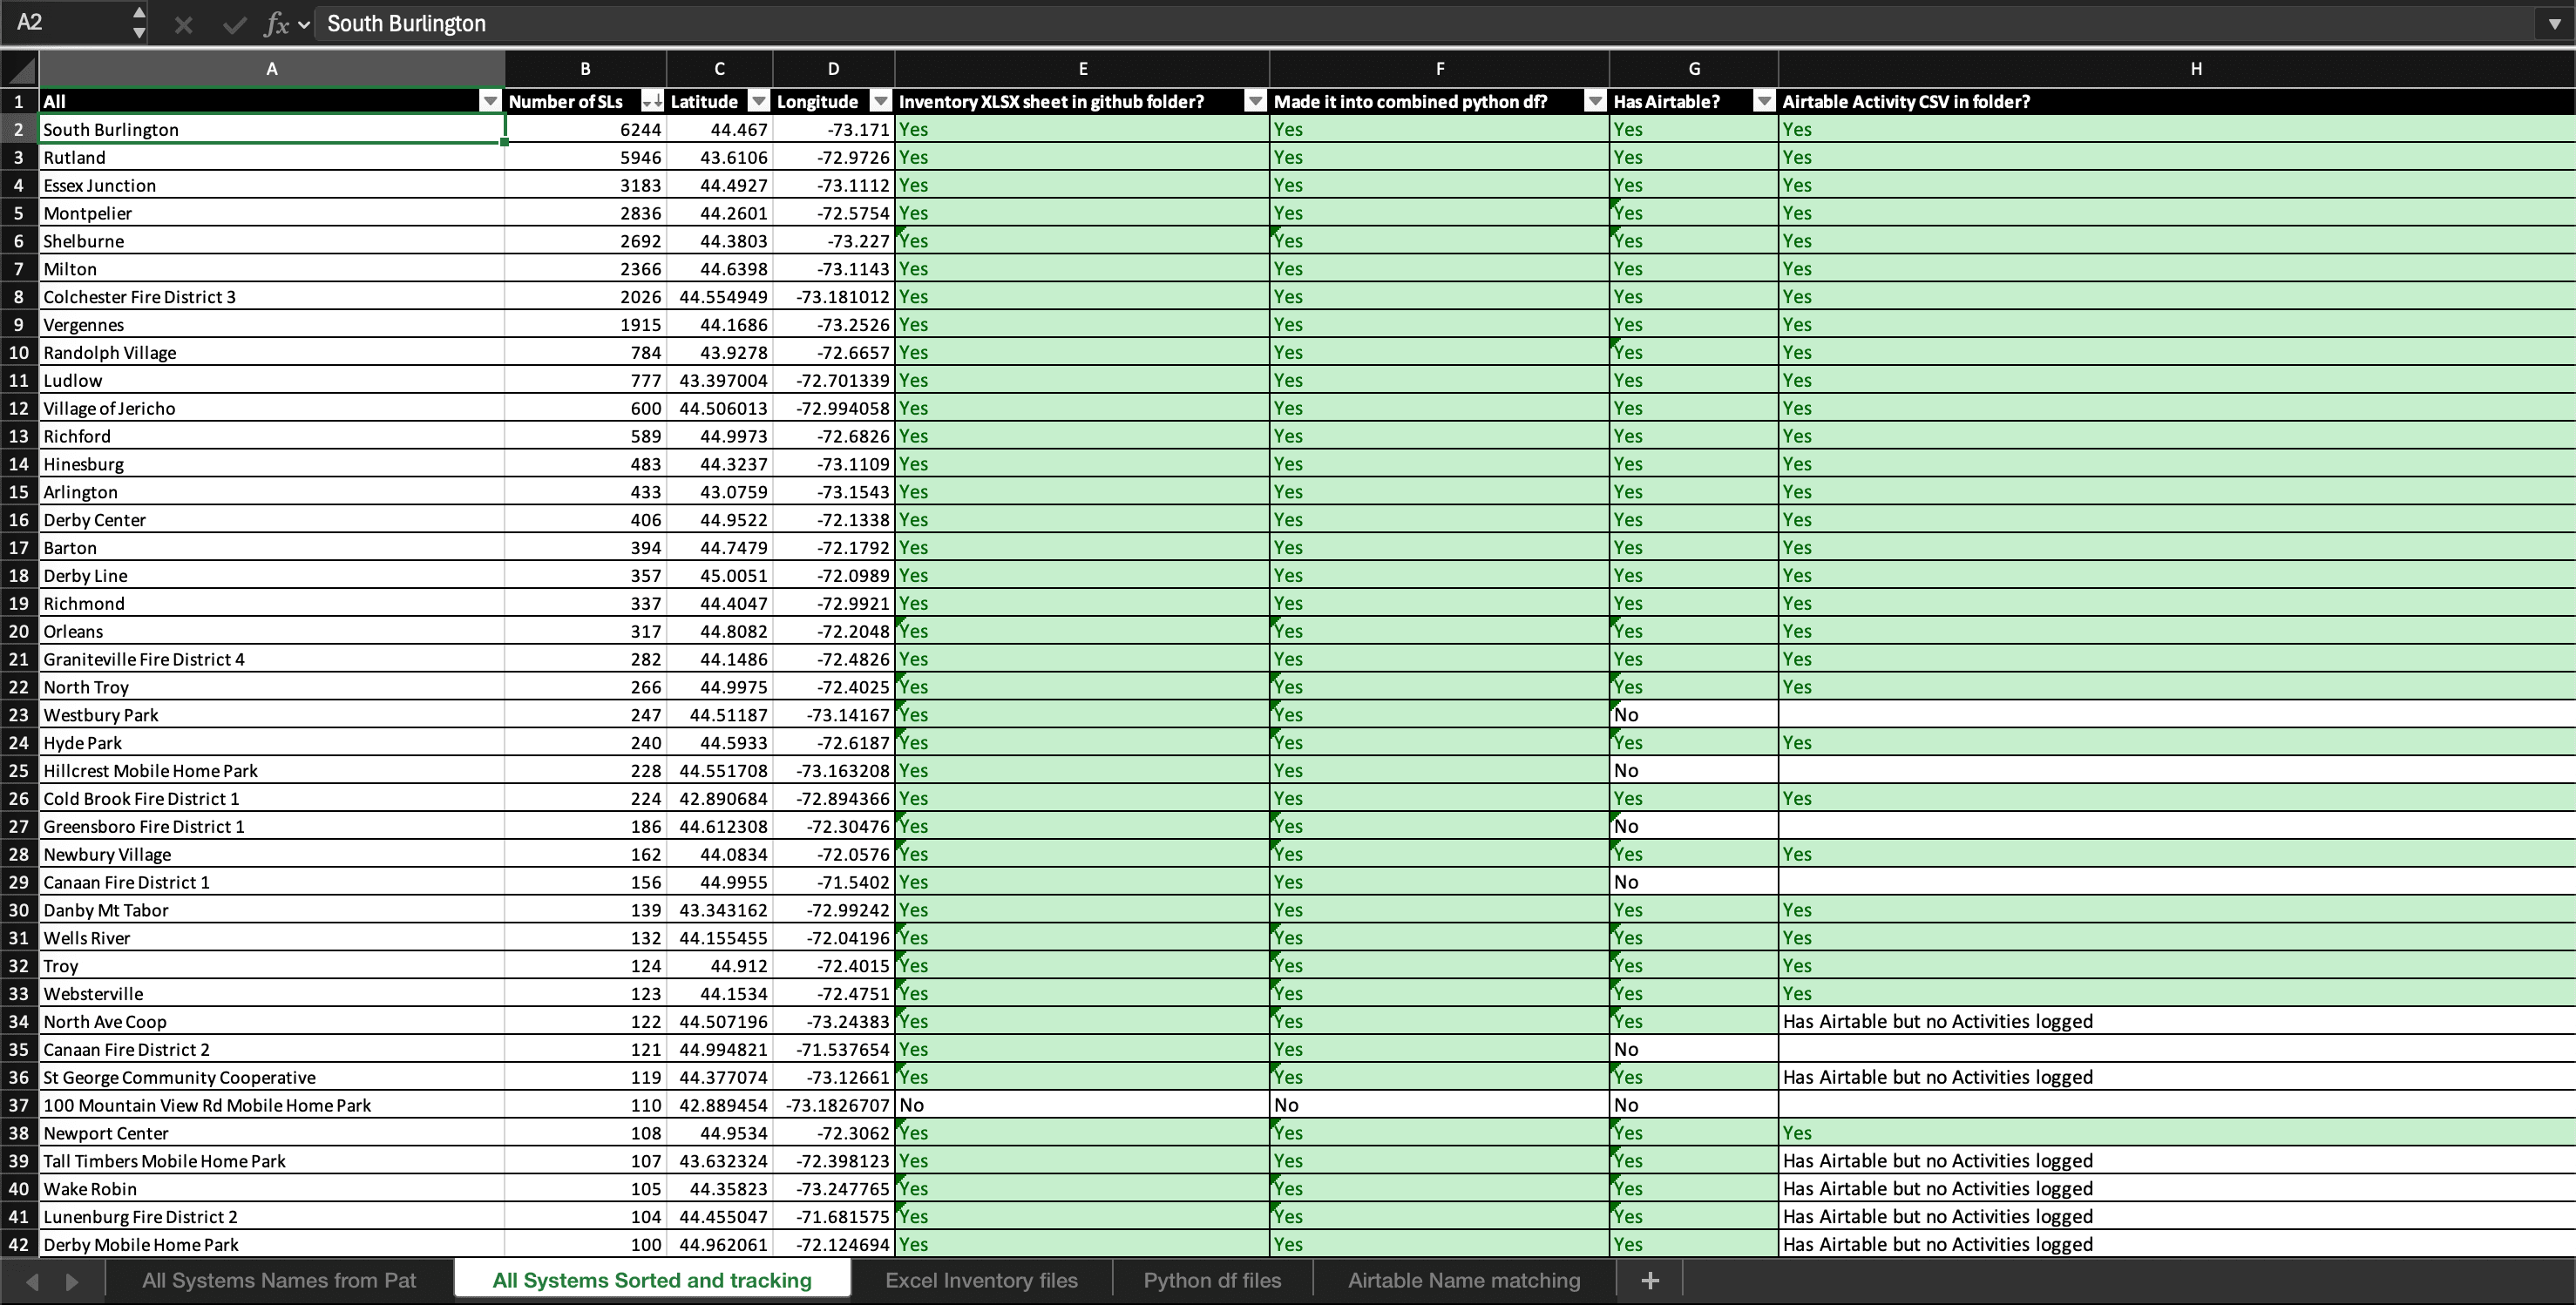Click 100 Mountain View Rd Mobile Home Park

tap(272, 1105)
